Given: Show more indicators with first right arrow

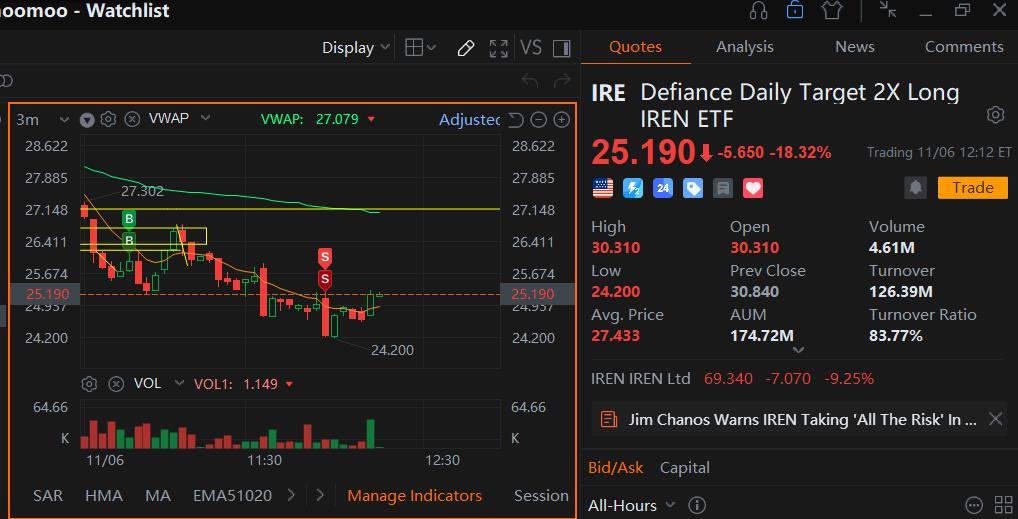Looking at the screenshot, I should pos(291,496).
